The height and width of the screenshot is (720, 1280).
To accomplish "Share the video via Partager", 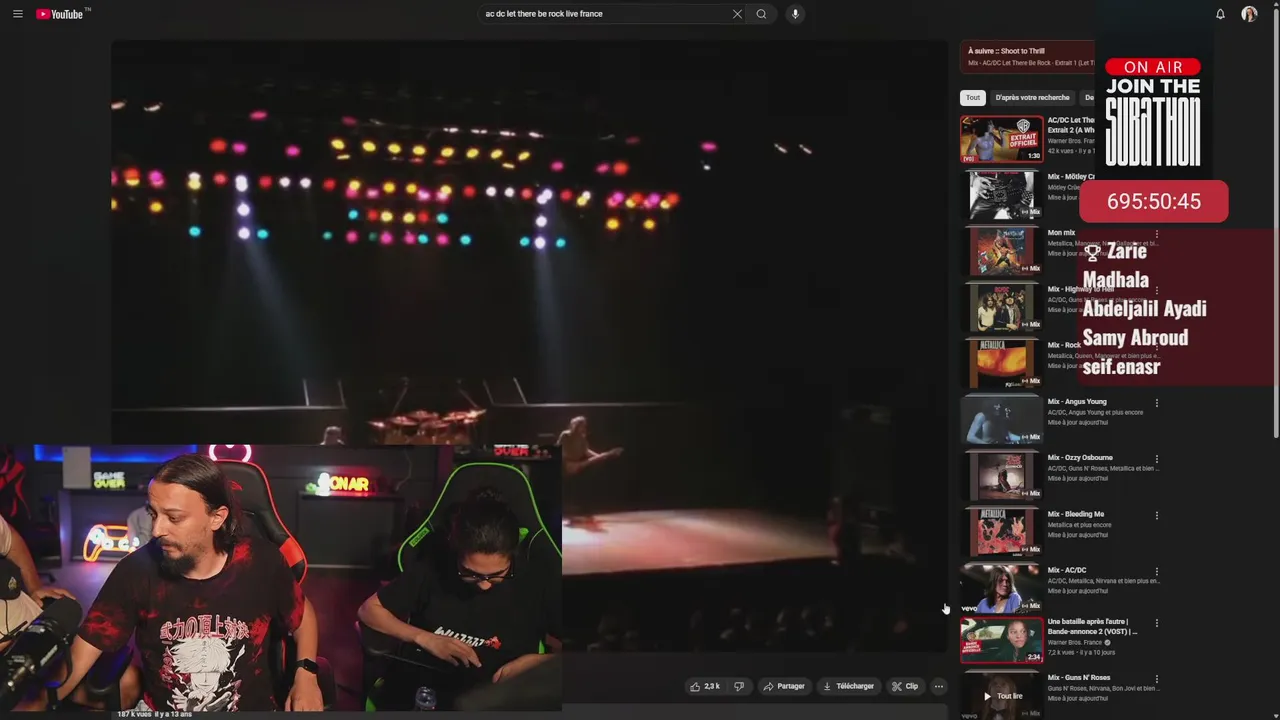I will tap(784, 686).
